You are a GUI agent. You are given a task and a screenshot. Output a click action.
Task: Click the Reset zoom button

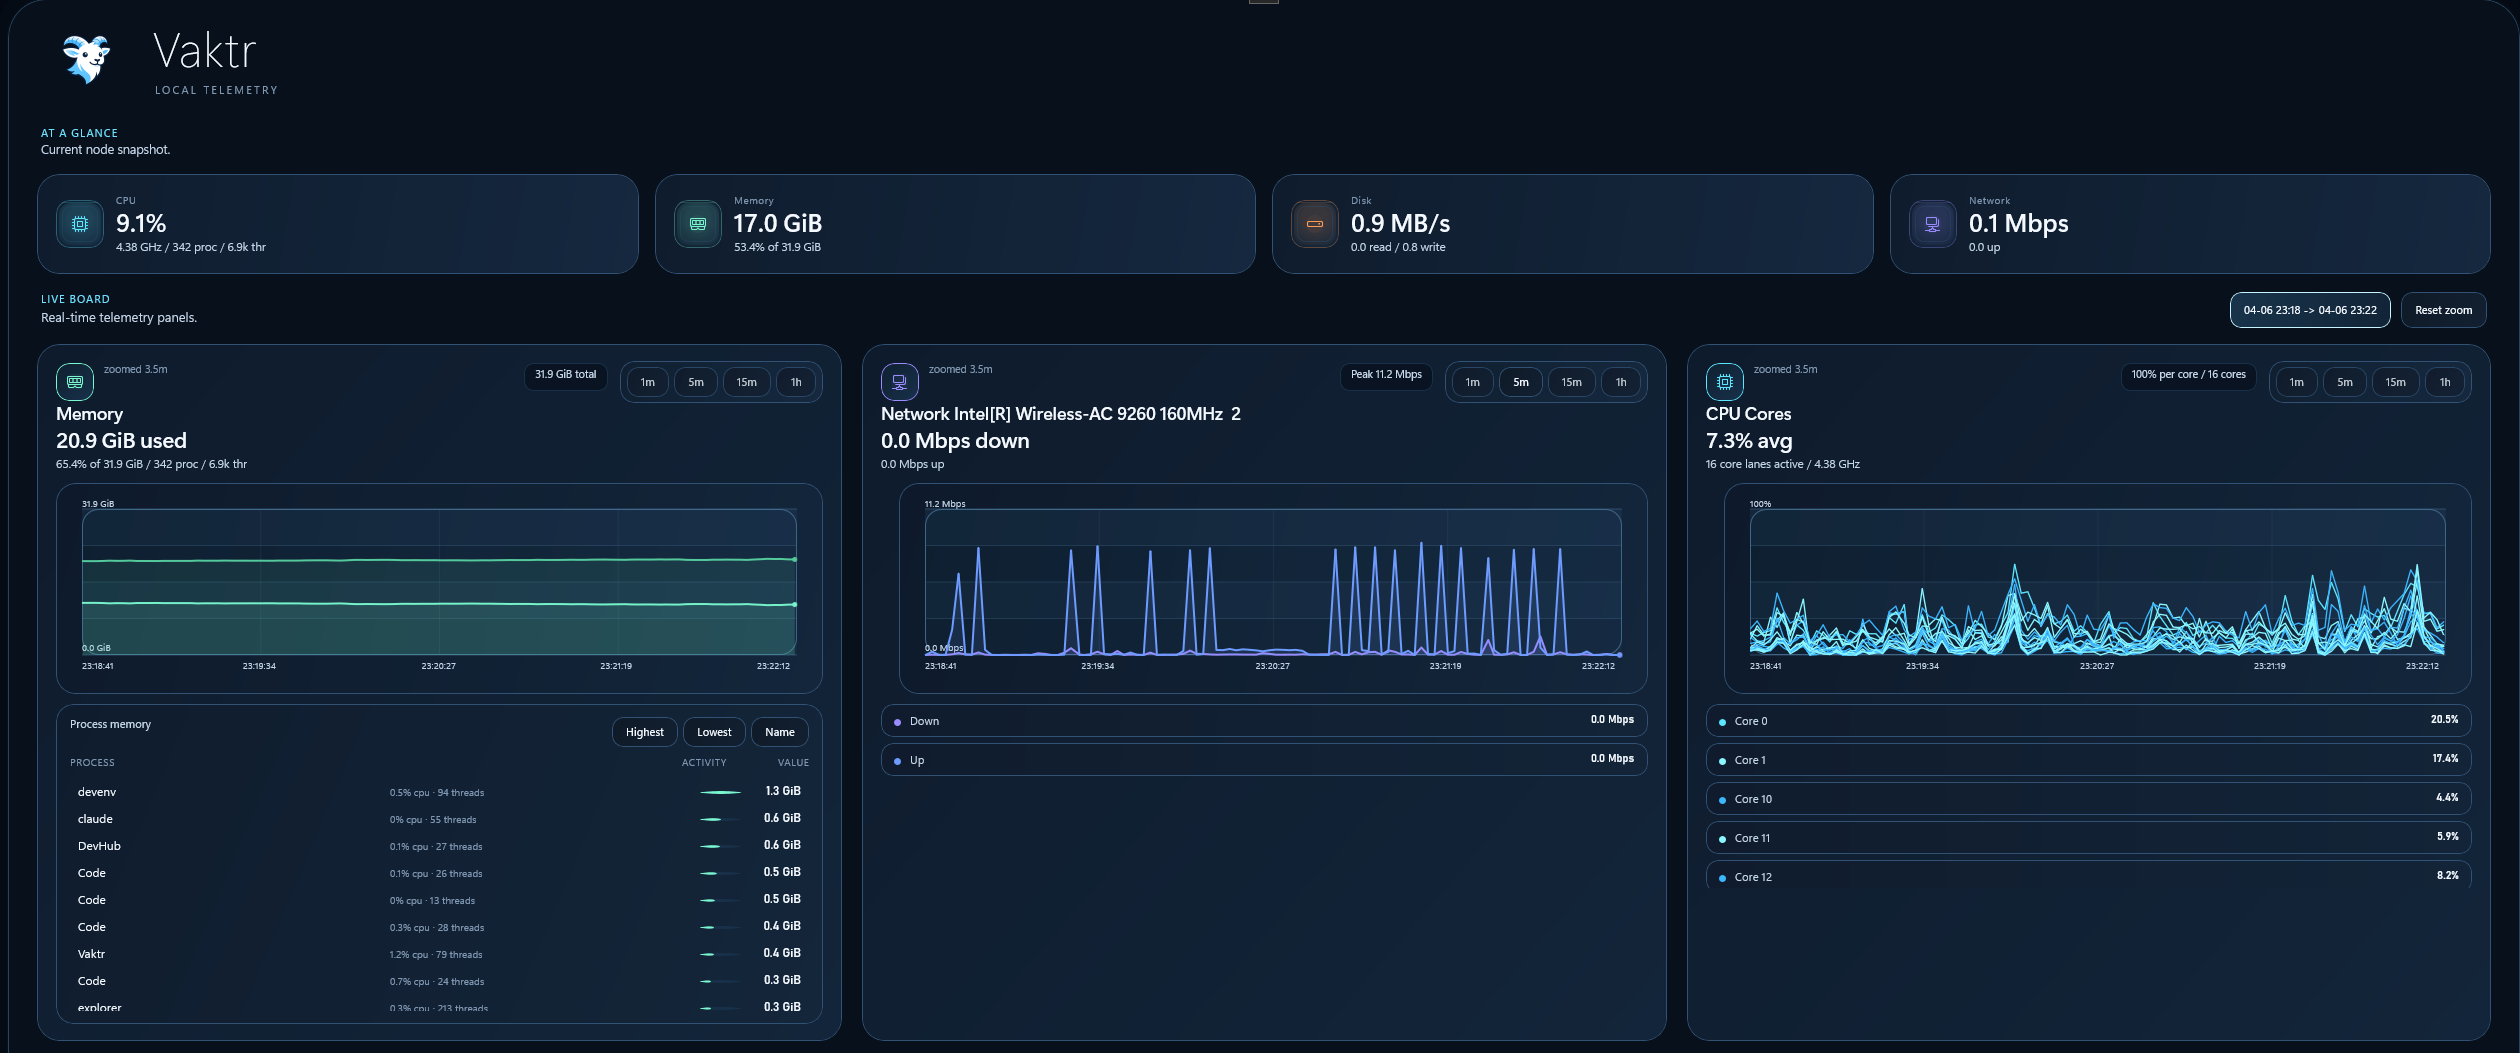point(2443,310)
